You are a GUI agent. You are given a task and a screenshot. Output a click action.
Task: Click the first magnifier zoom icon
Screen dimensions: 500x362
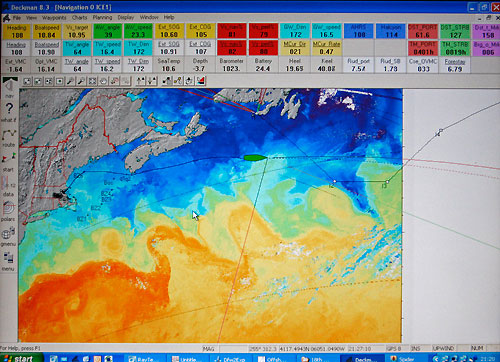71,81
